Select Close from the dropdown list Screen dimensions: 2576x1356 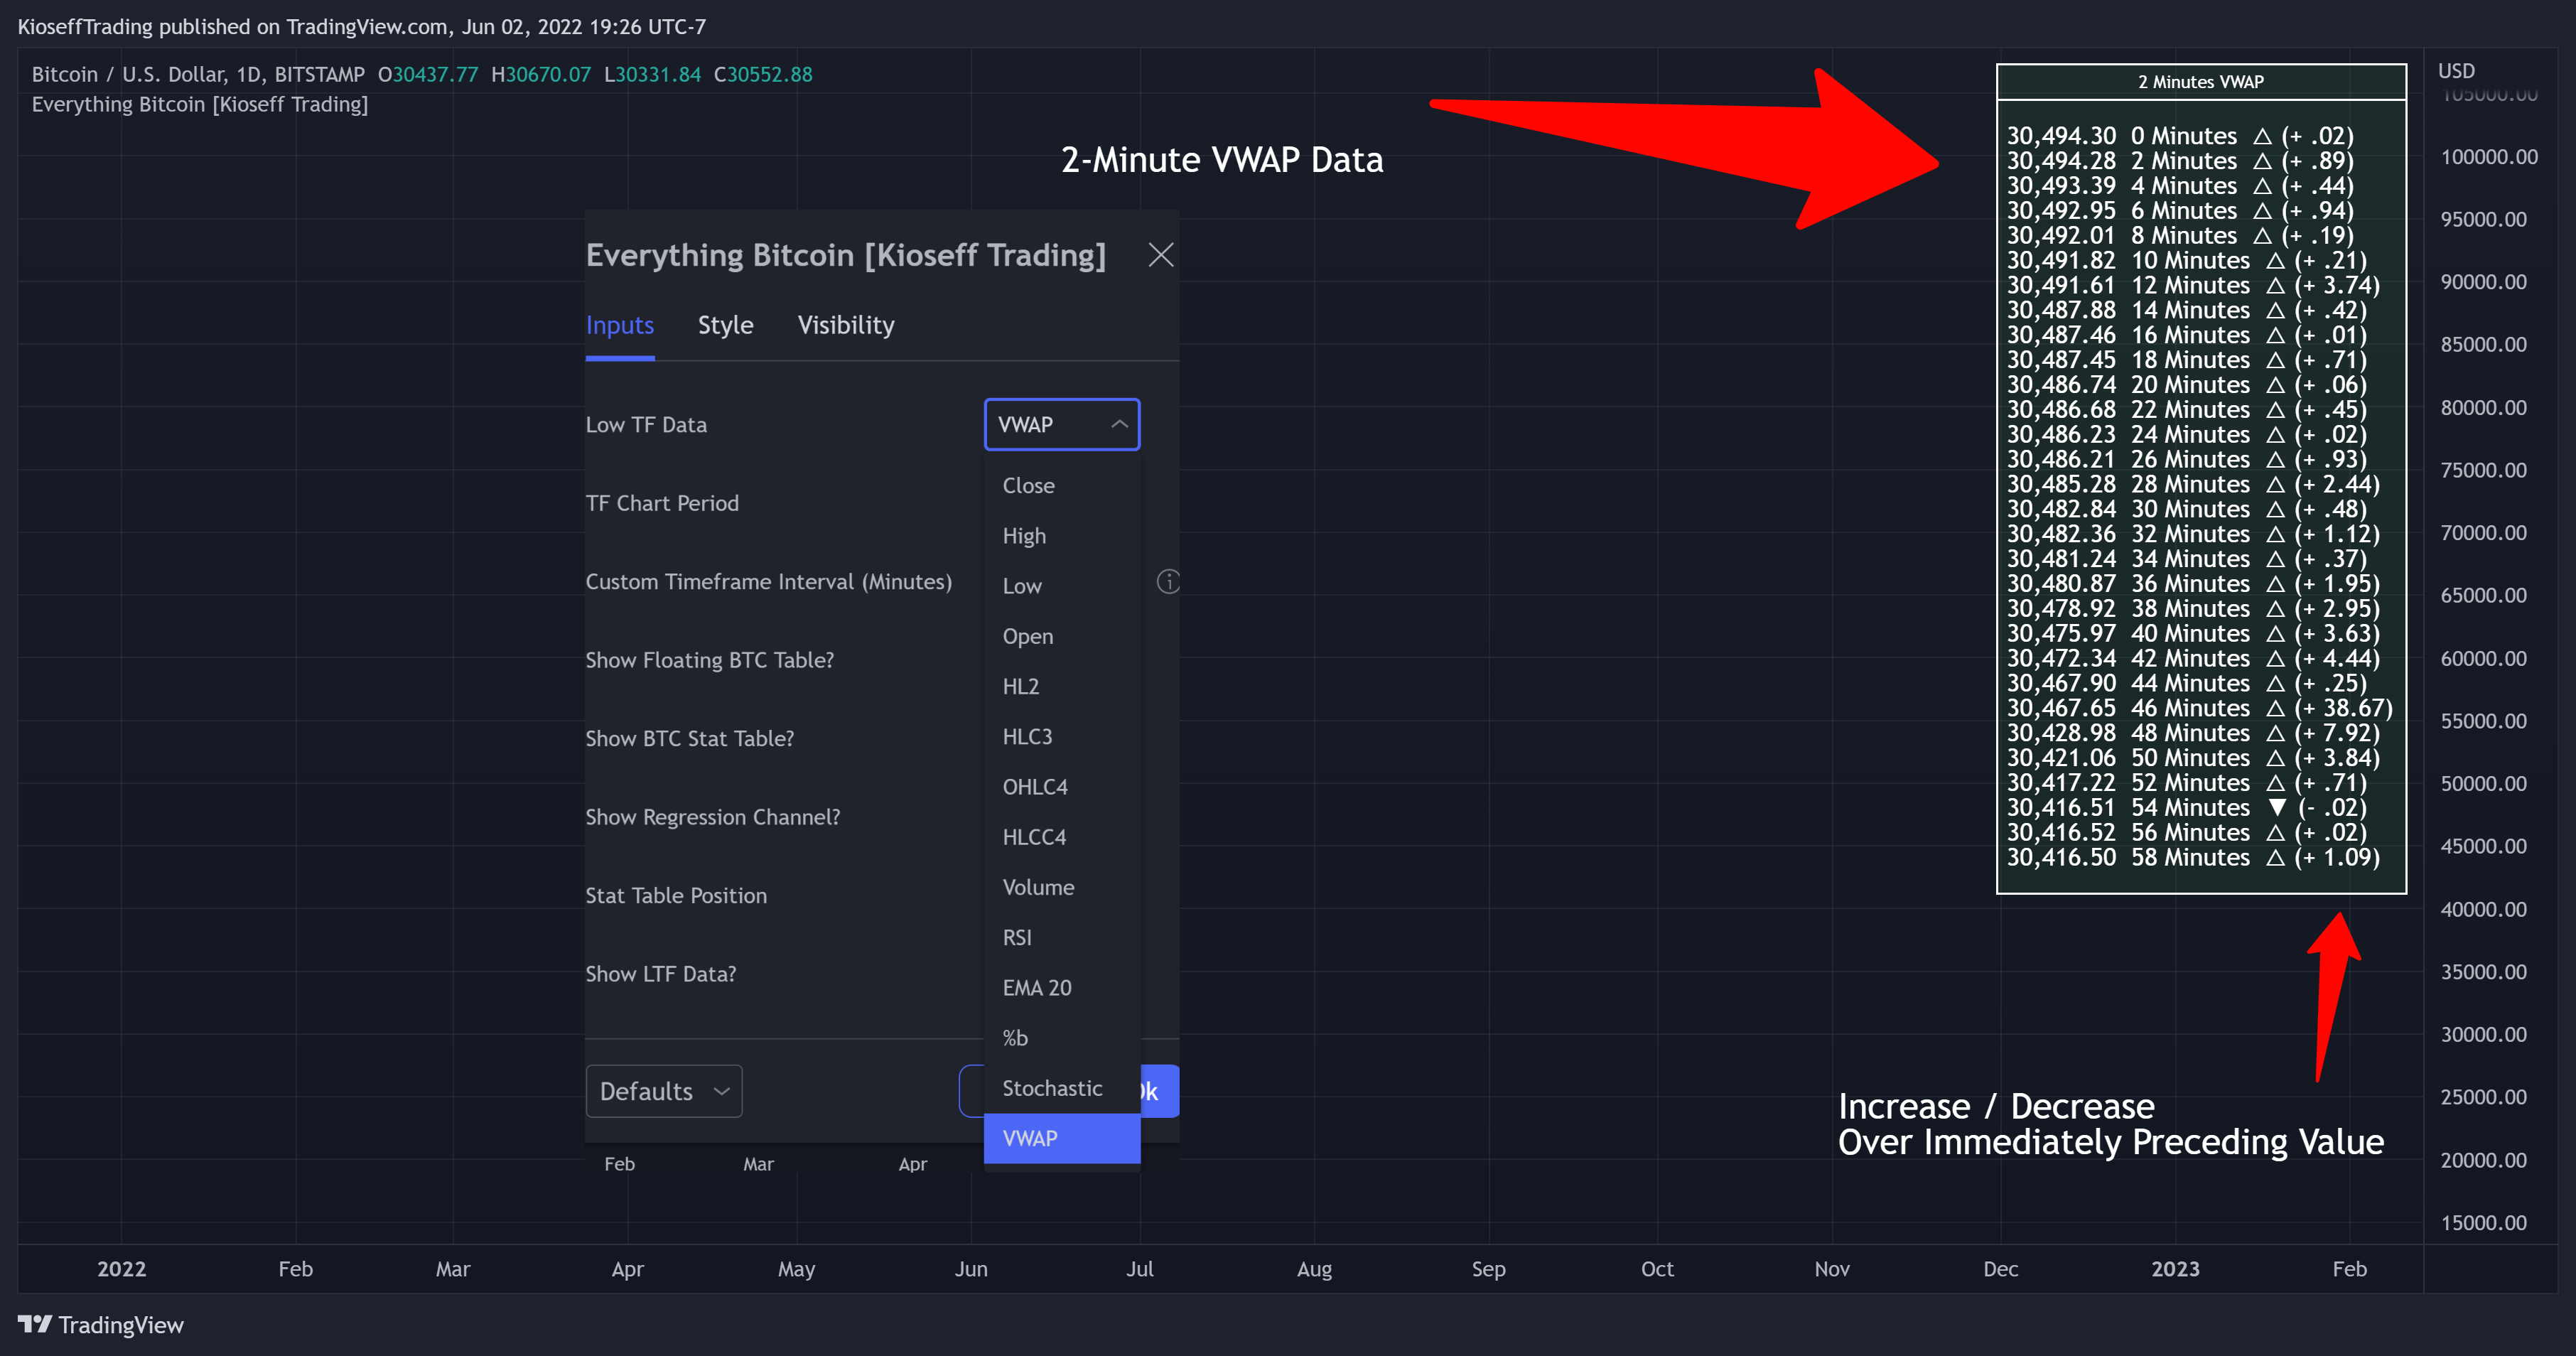1062,485
